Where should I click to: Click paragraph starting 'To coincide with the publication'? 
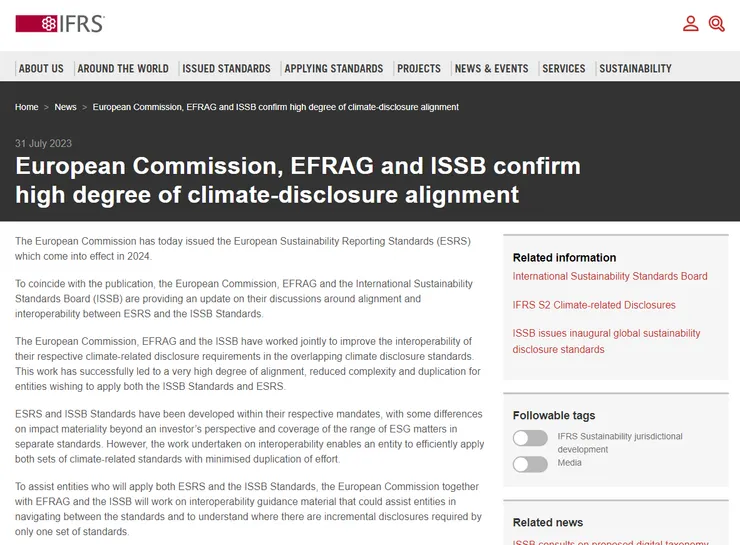pos(244,299)
